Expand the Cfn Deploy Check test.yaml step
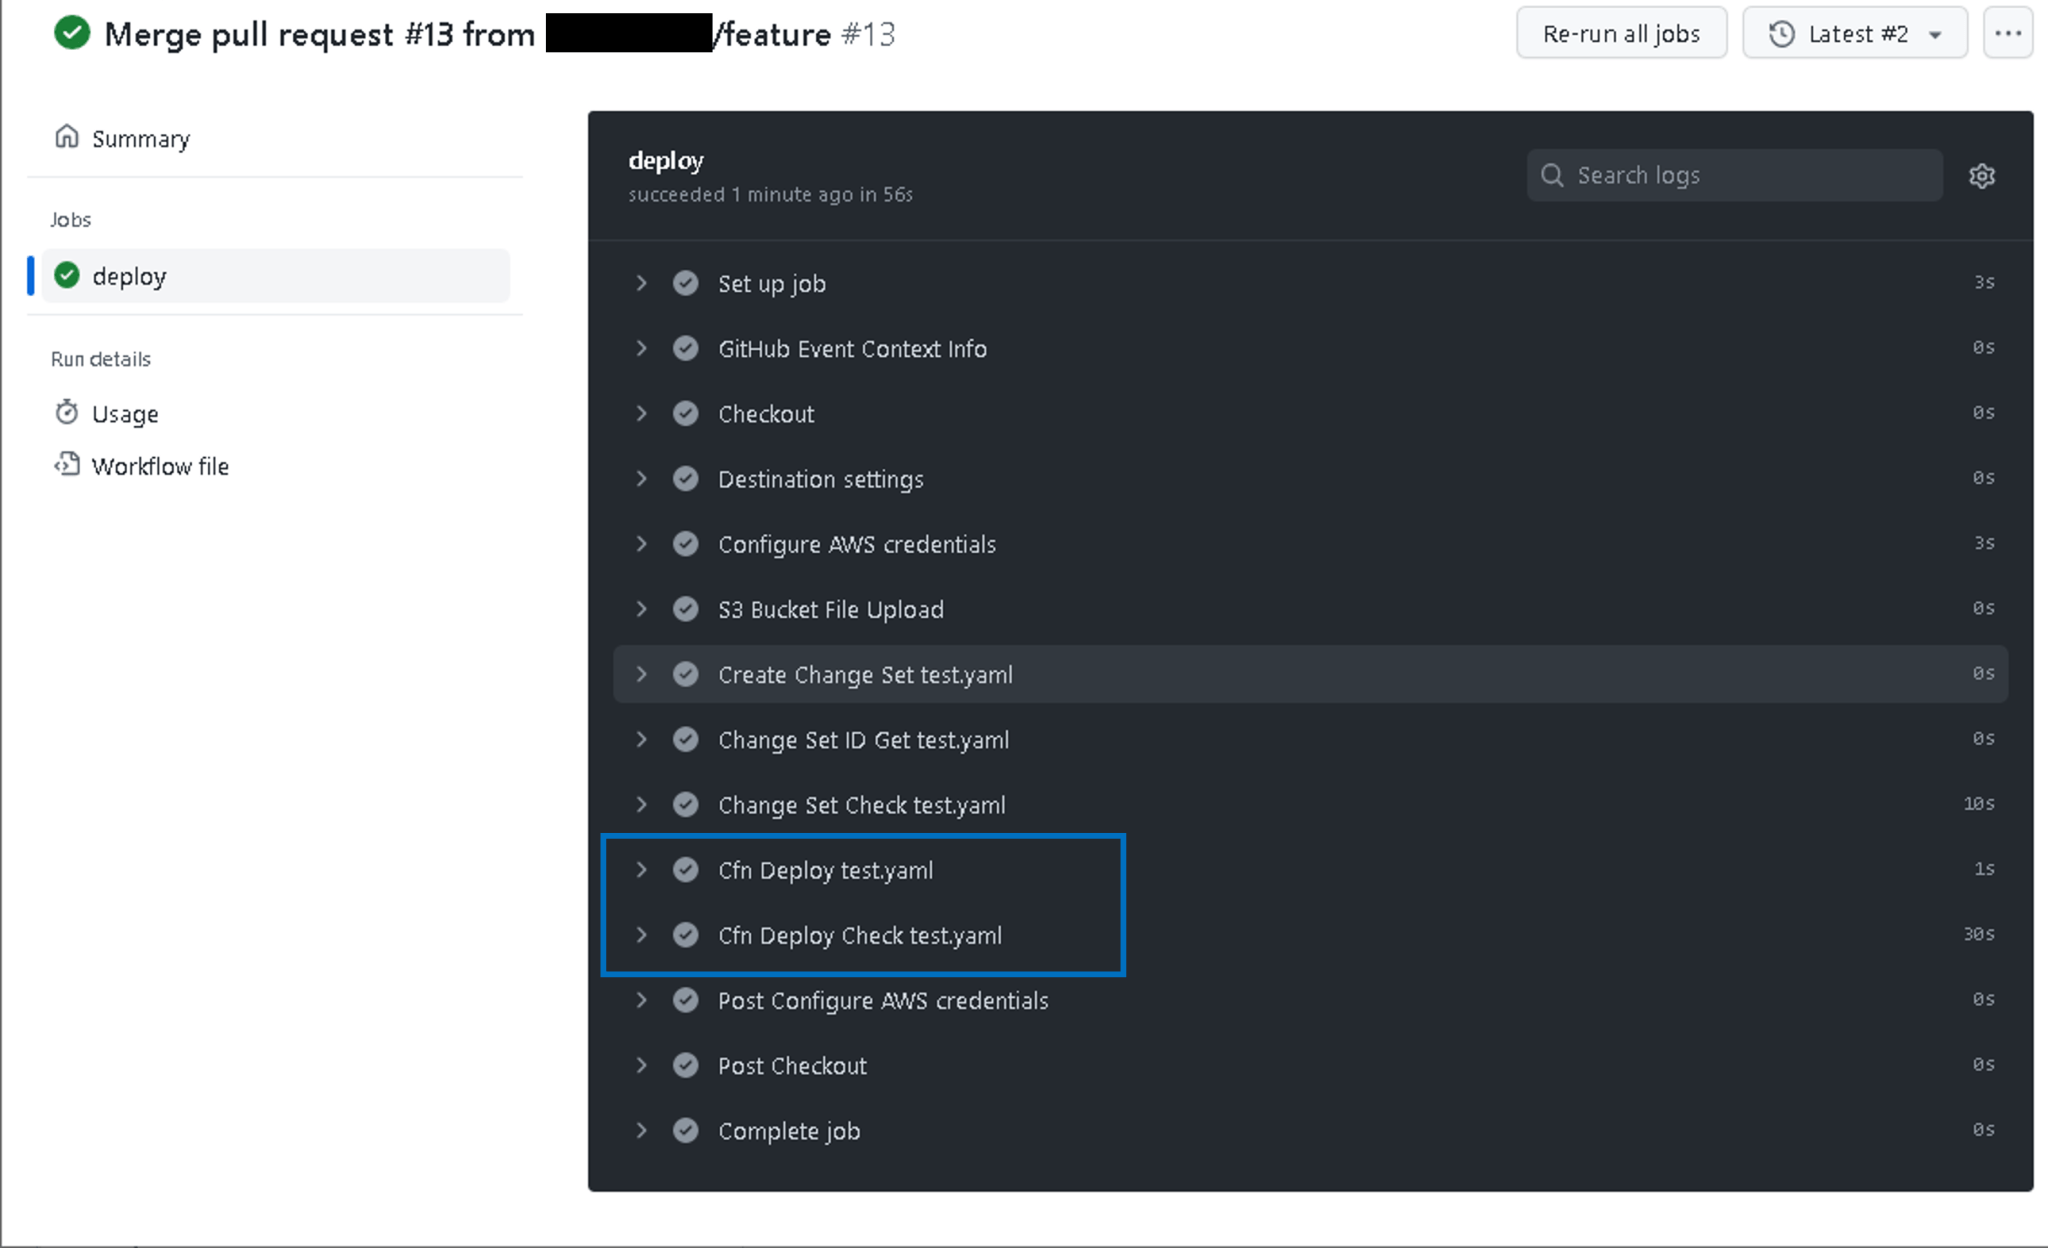This screenshot has height=1248, width=2048. pos(641,935)
